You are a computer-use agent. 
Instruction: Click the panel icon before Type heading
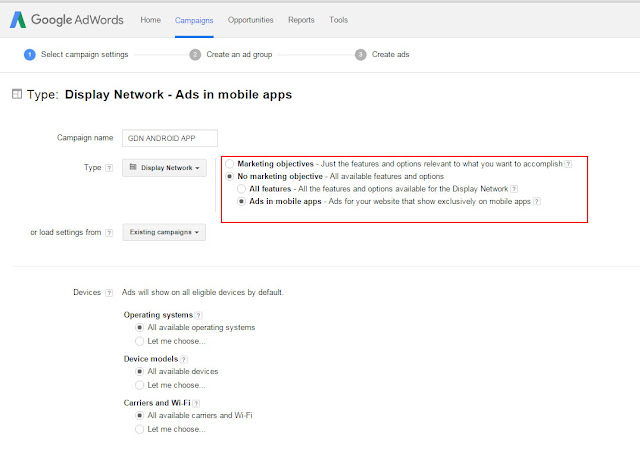coord(17,94)
